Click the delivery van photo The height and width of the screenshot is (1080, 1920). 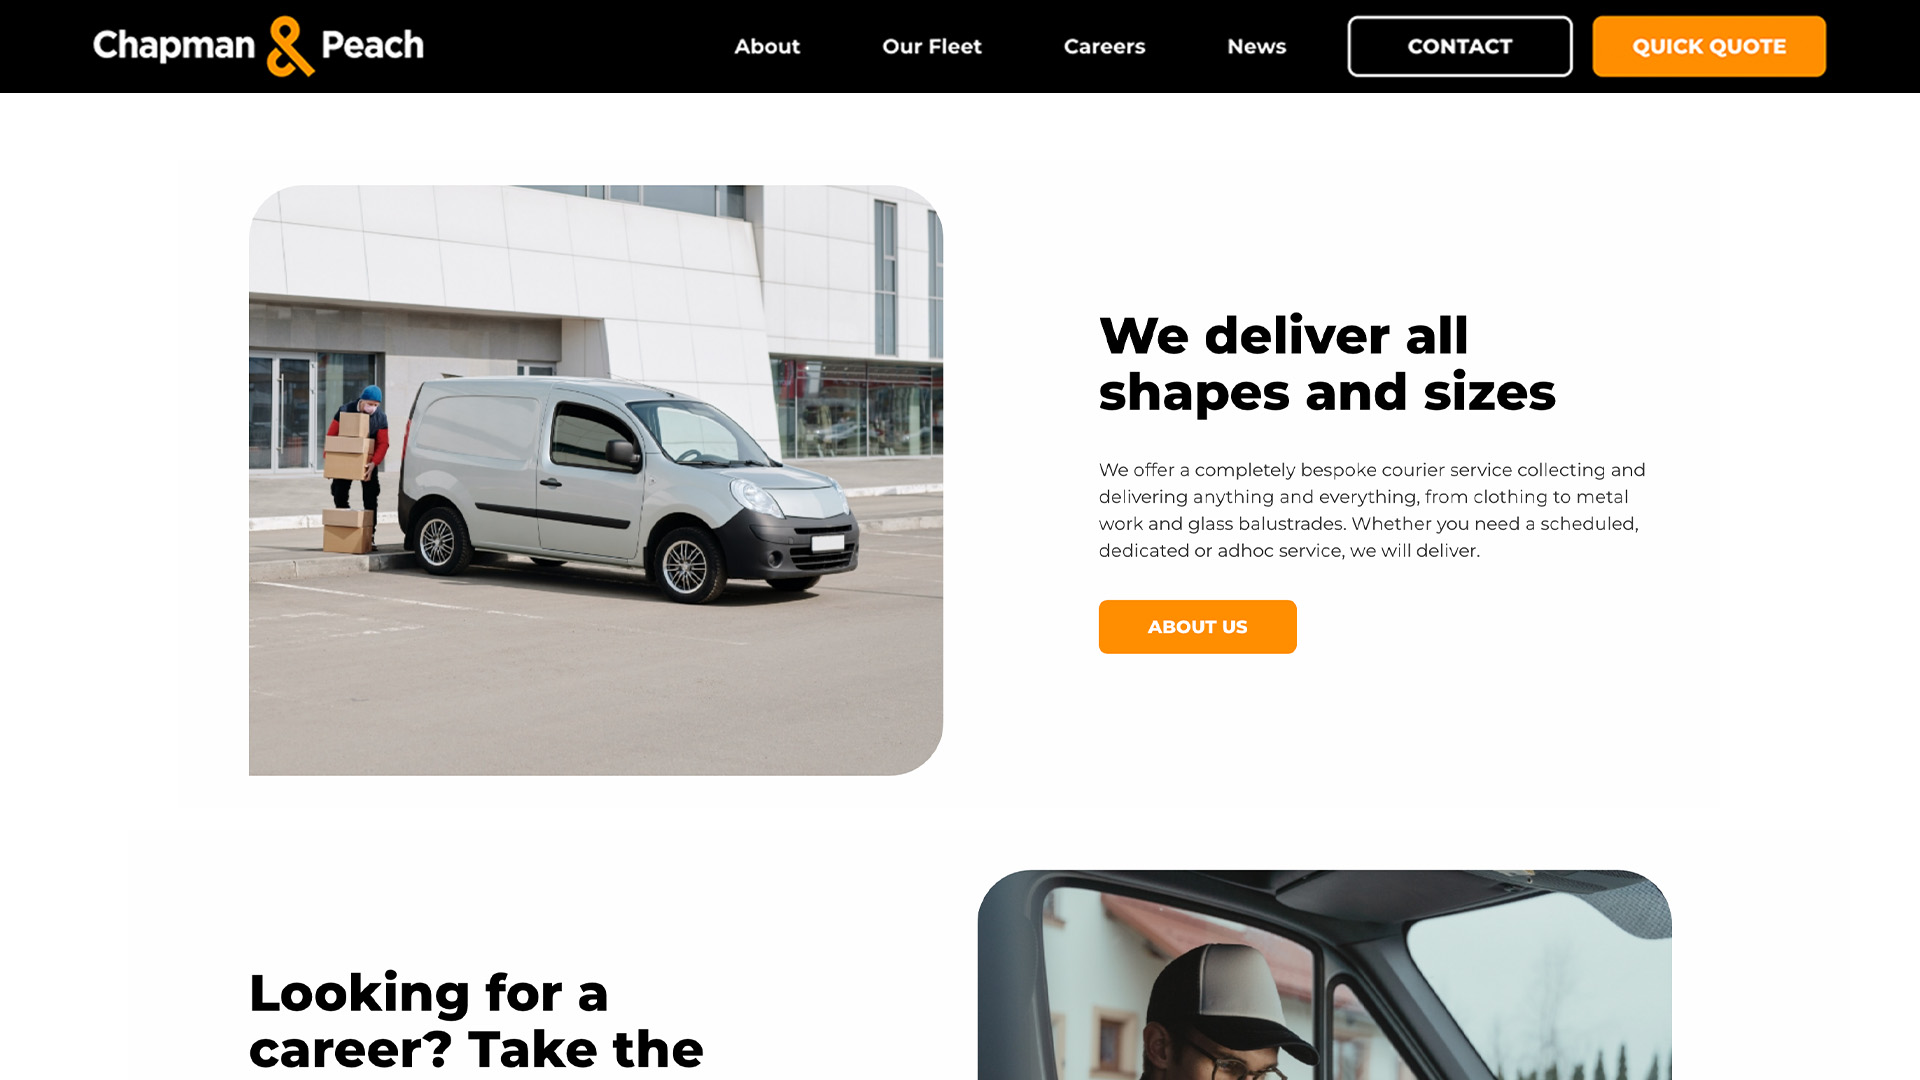pyautogui.click(x=596, y=480)
